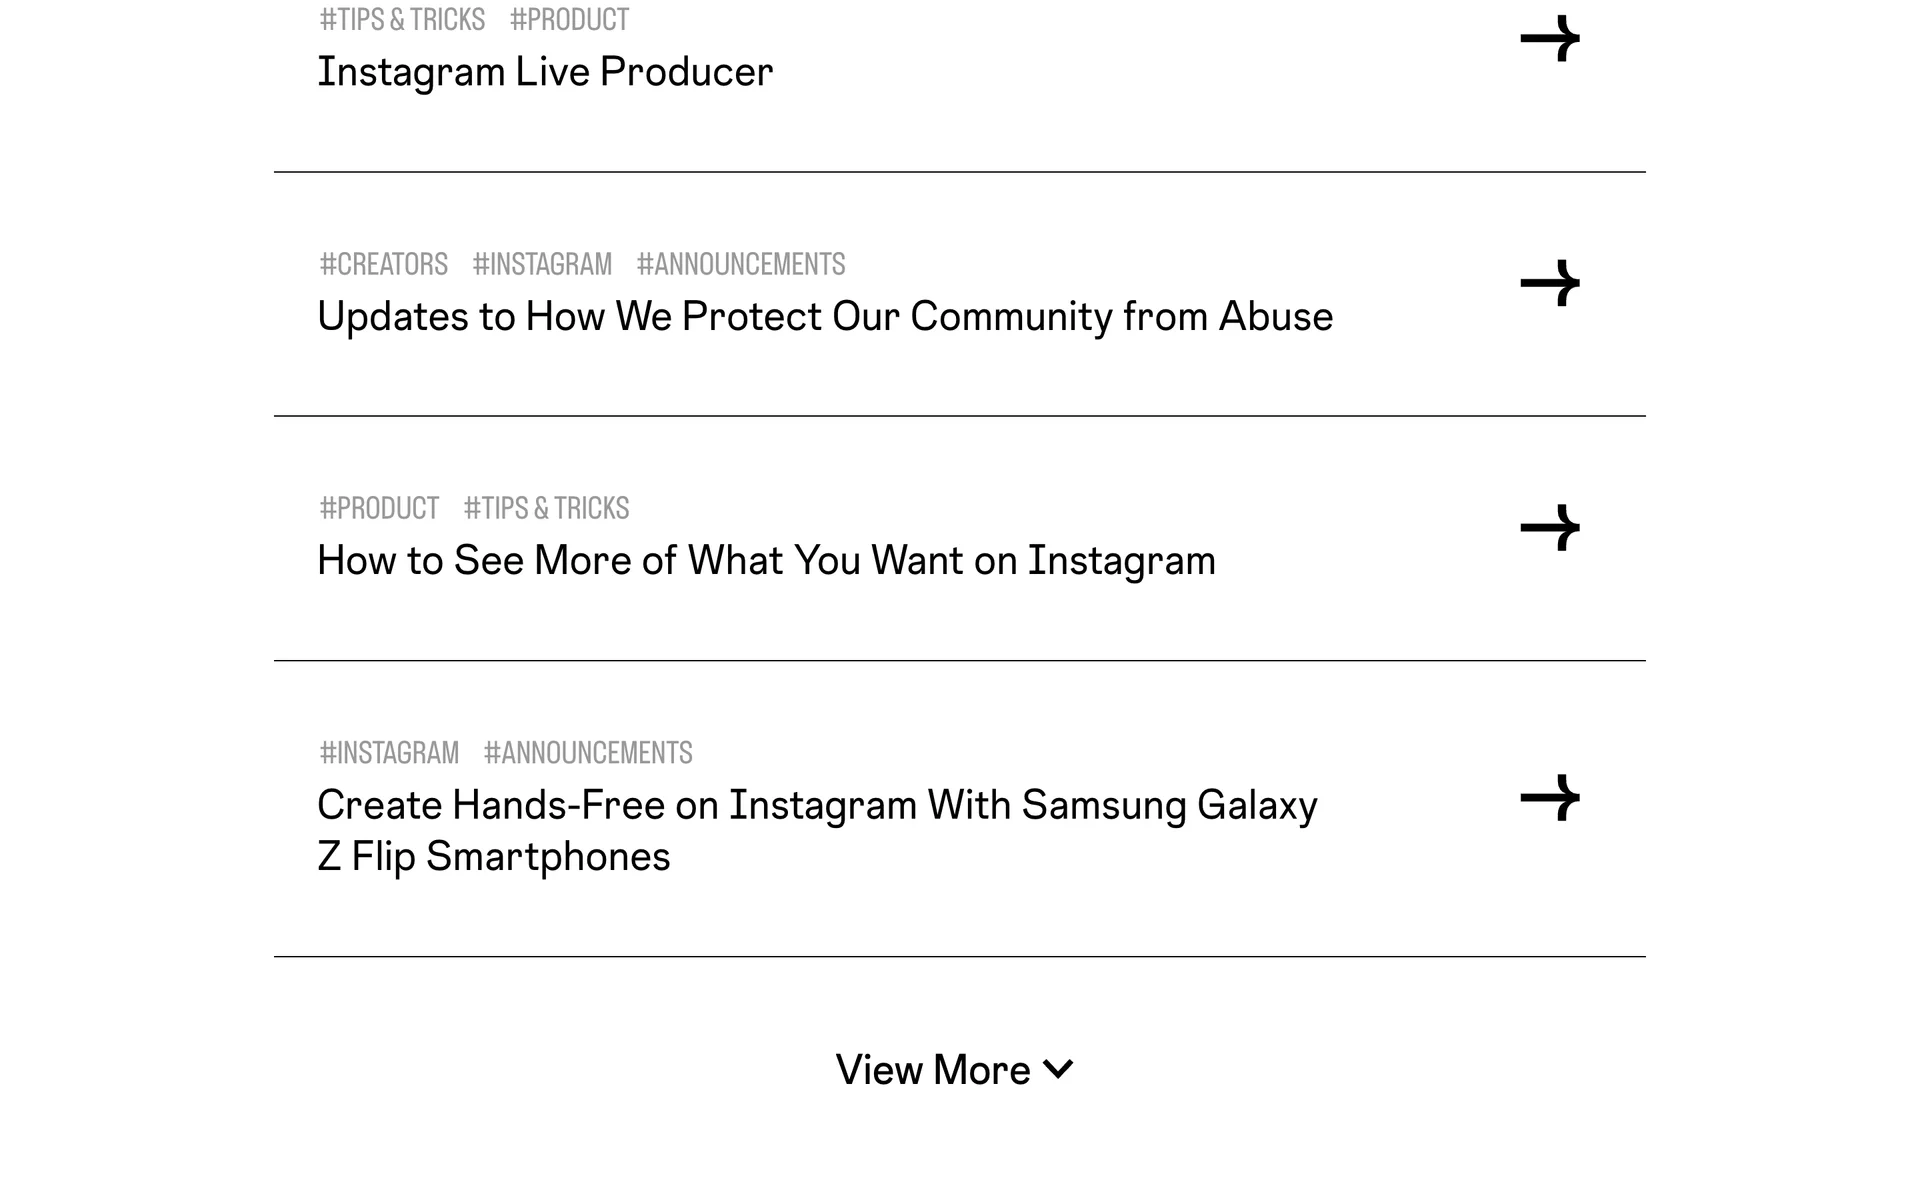
Task: Click the View More text
Action: (932, 1069)
